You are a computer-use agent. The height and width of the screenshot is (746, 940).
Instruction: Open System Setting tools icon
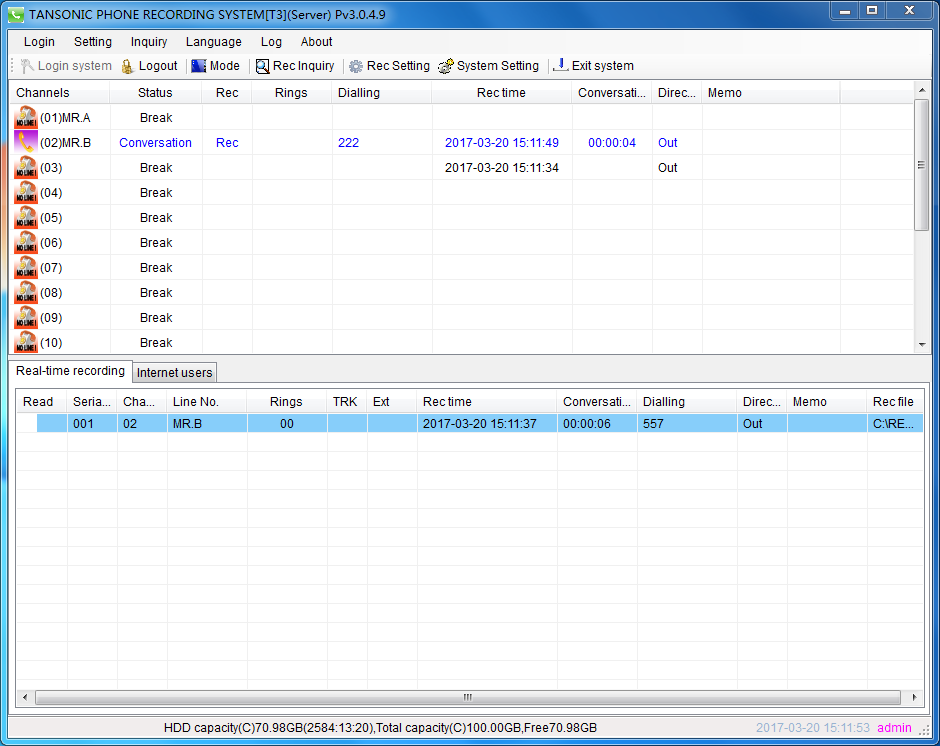446,66
